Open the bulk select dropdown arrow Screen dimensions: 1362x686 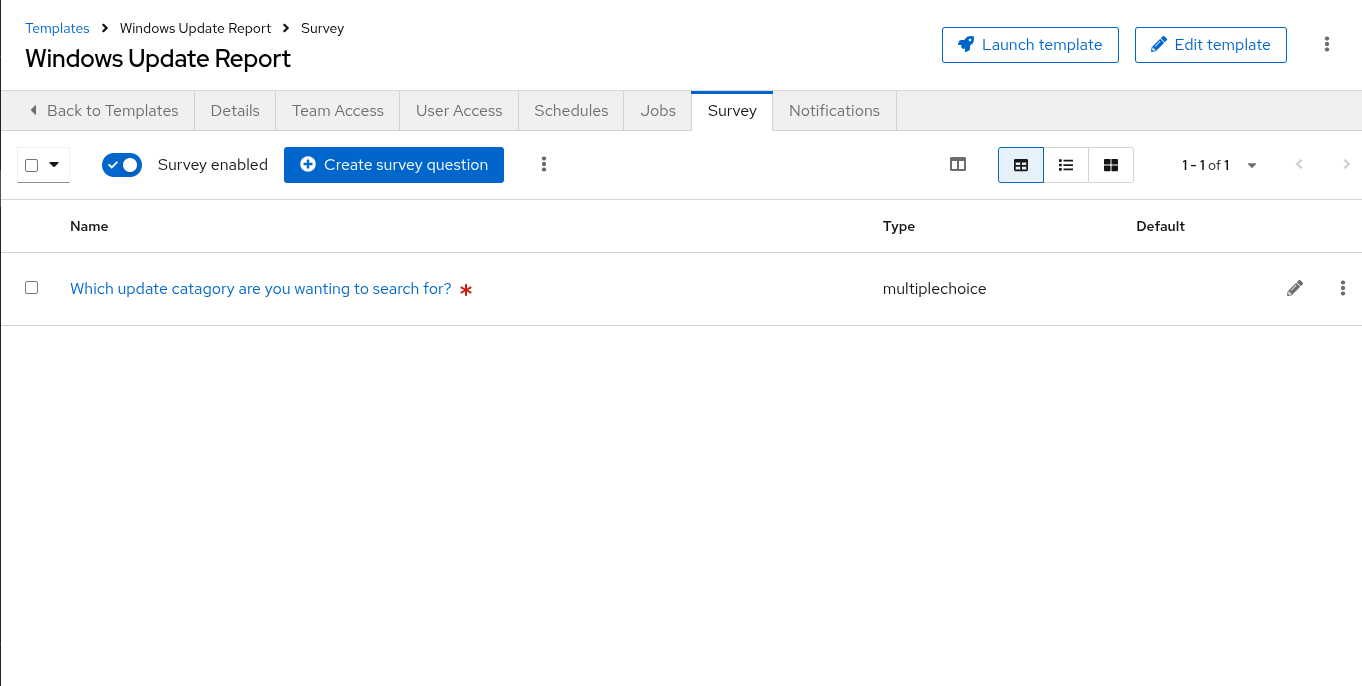coord(54,164)
